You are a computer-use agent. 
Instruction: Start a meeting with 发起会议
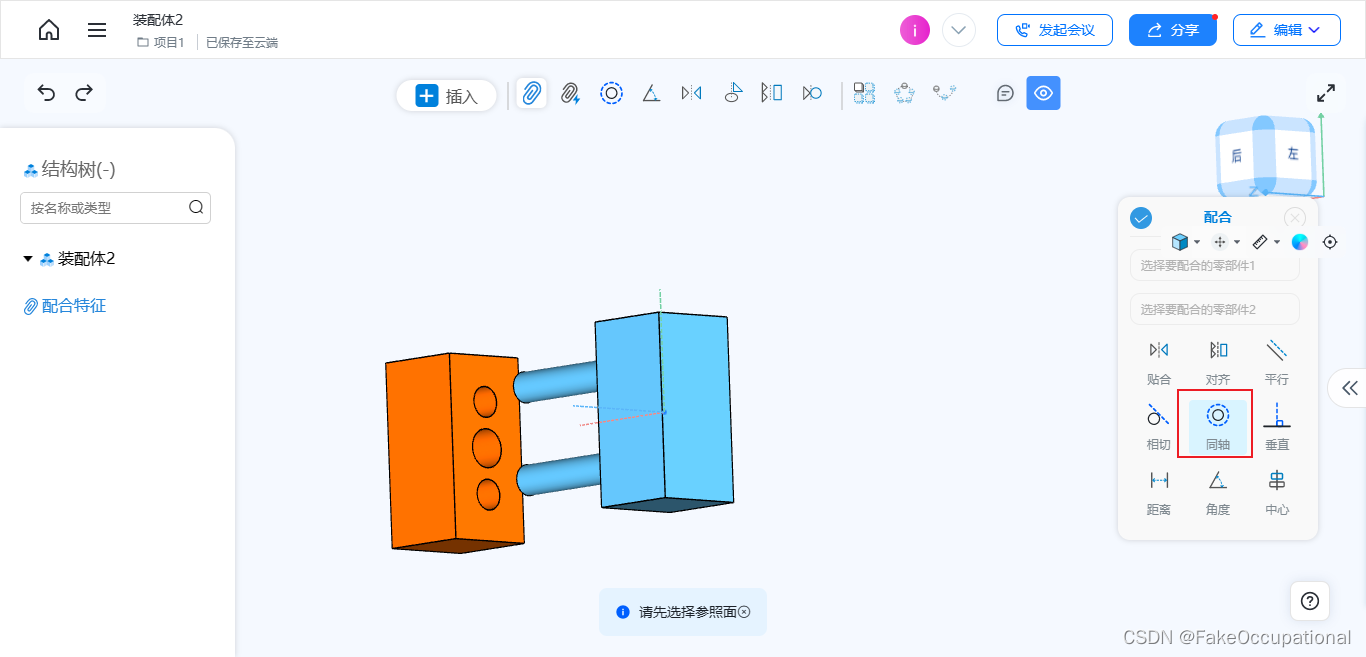click(x=1055, y=30)
